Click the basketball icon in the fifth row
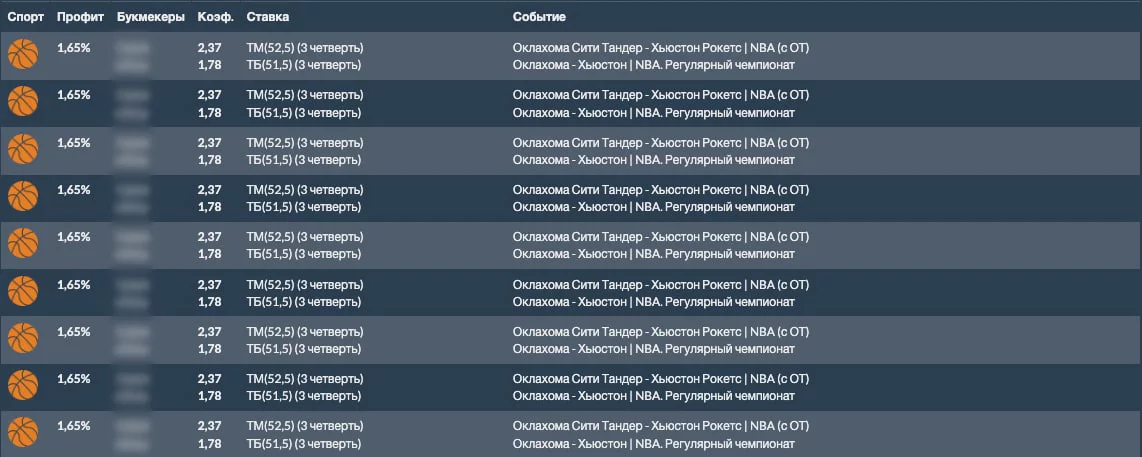Screen dimensions: 1142x457 [22, 244]
